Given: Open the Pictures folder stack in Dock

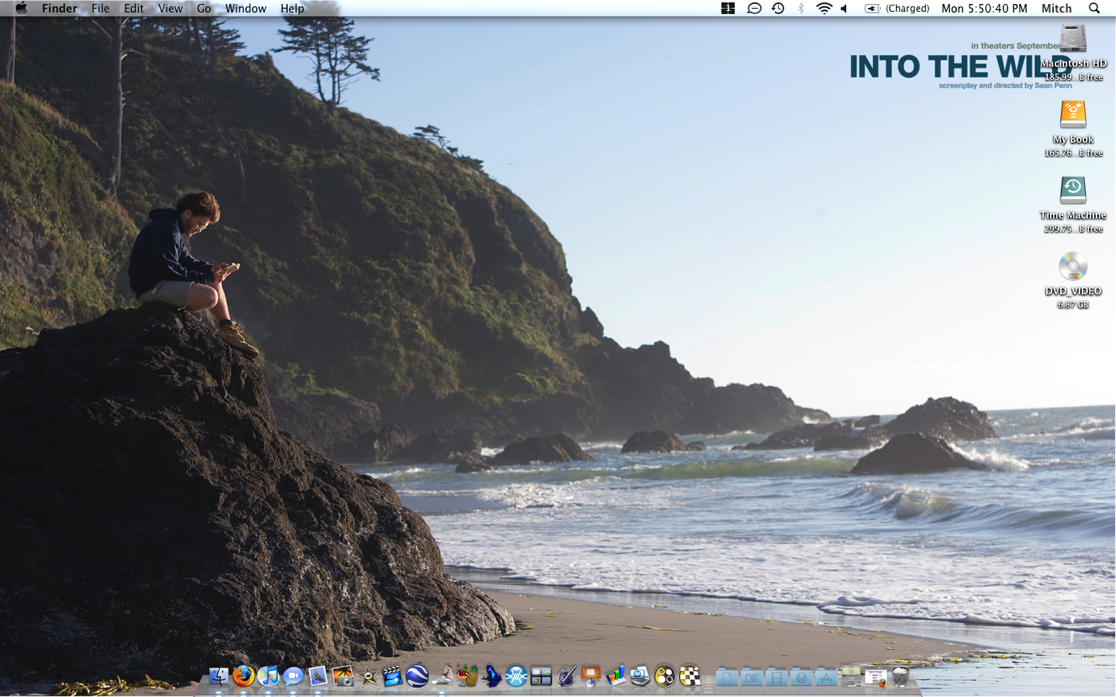Looking at the screenshot, I should 751,676.
